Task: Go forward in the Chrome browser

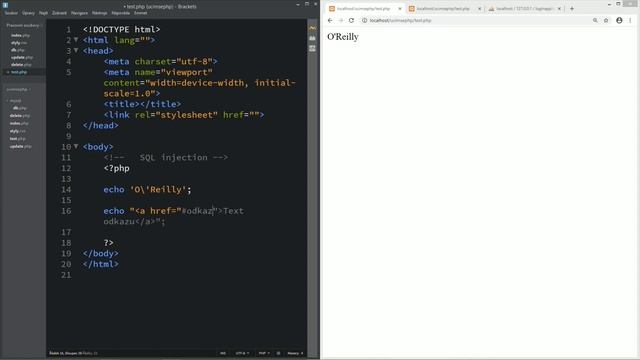Action: point(341,20)
